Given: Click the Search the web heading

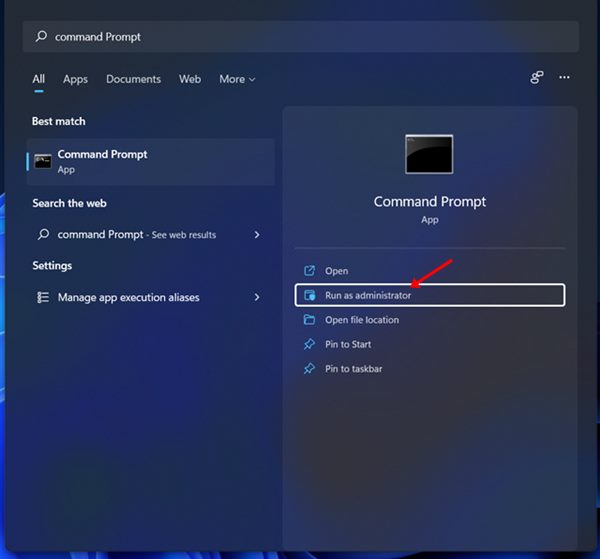Looking at the screenshot, I should [69, 203].
